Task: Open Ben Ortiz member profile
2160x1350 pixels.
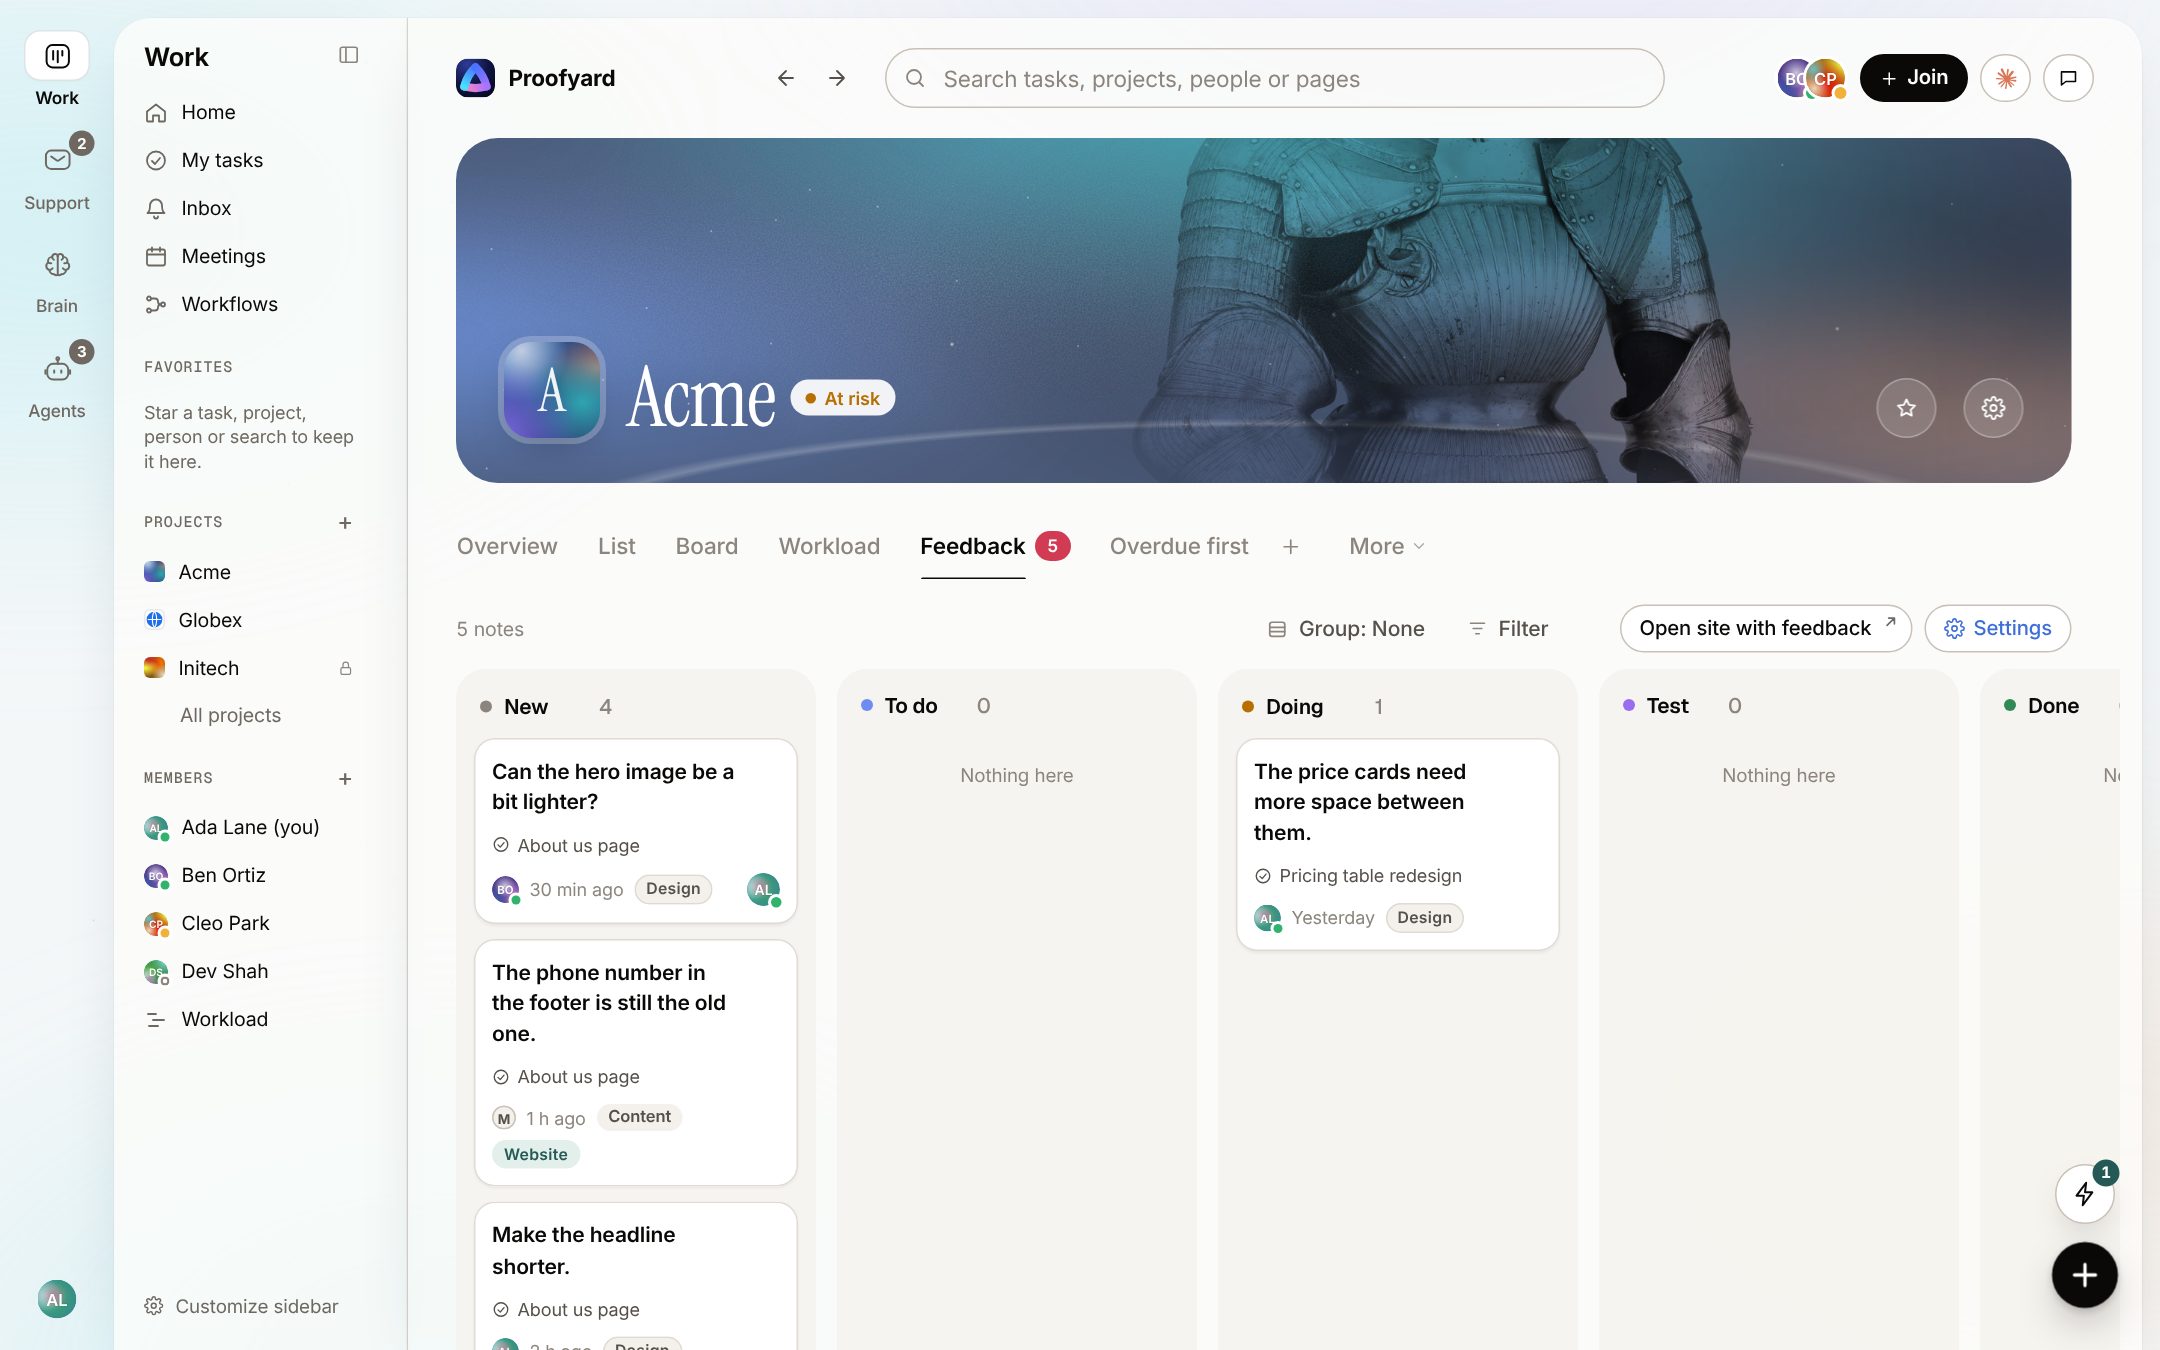Action: pos(223,876)
